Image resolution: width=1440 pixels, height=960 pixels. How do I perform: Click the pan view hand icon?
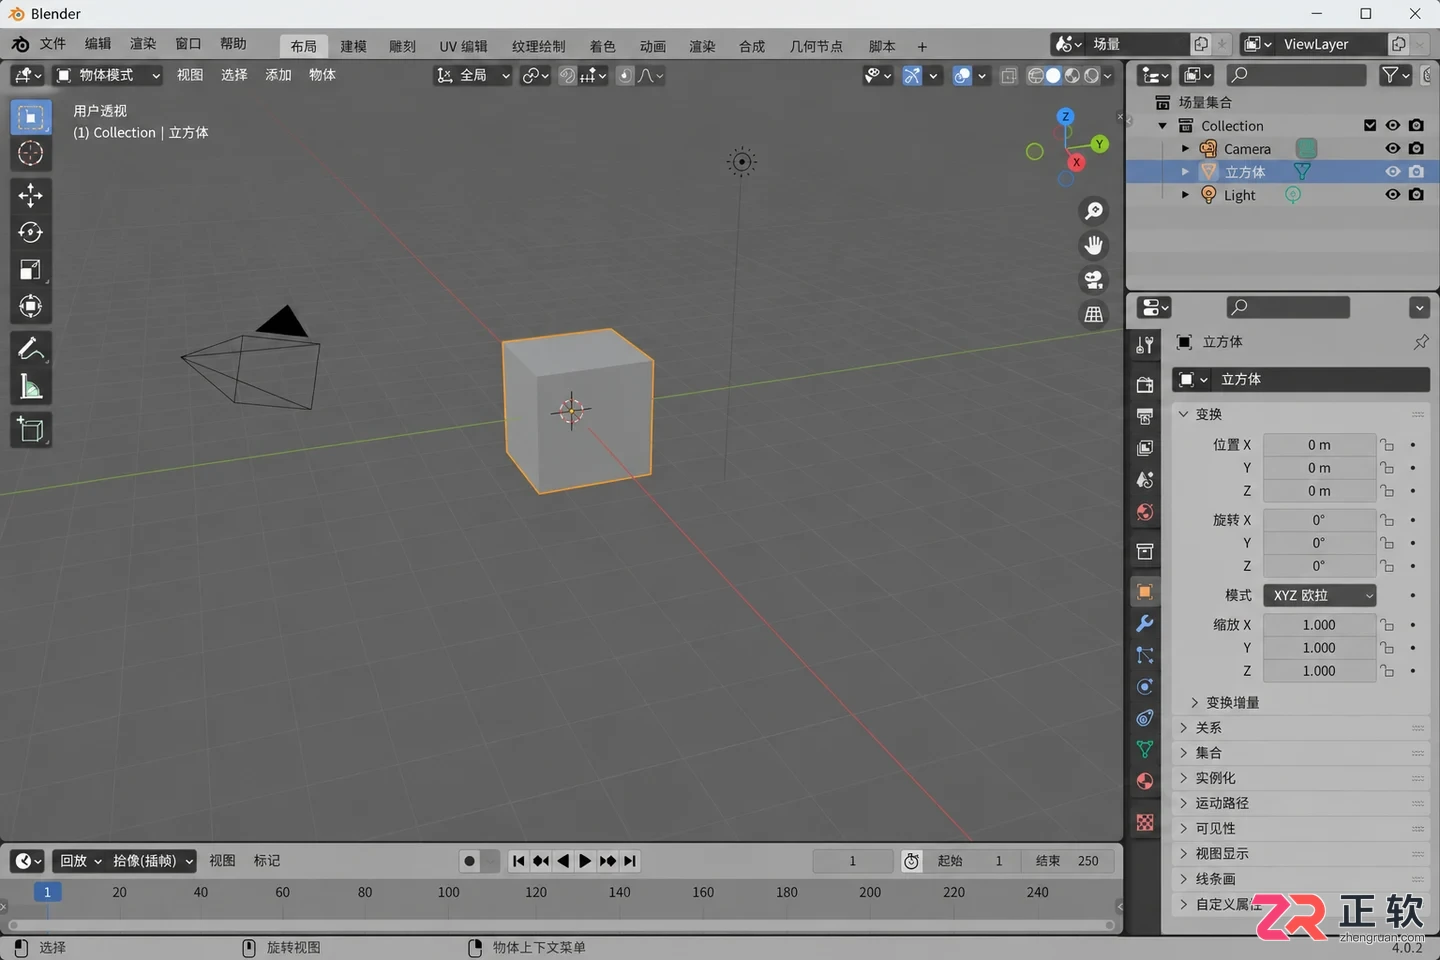1094,245
